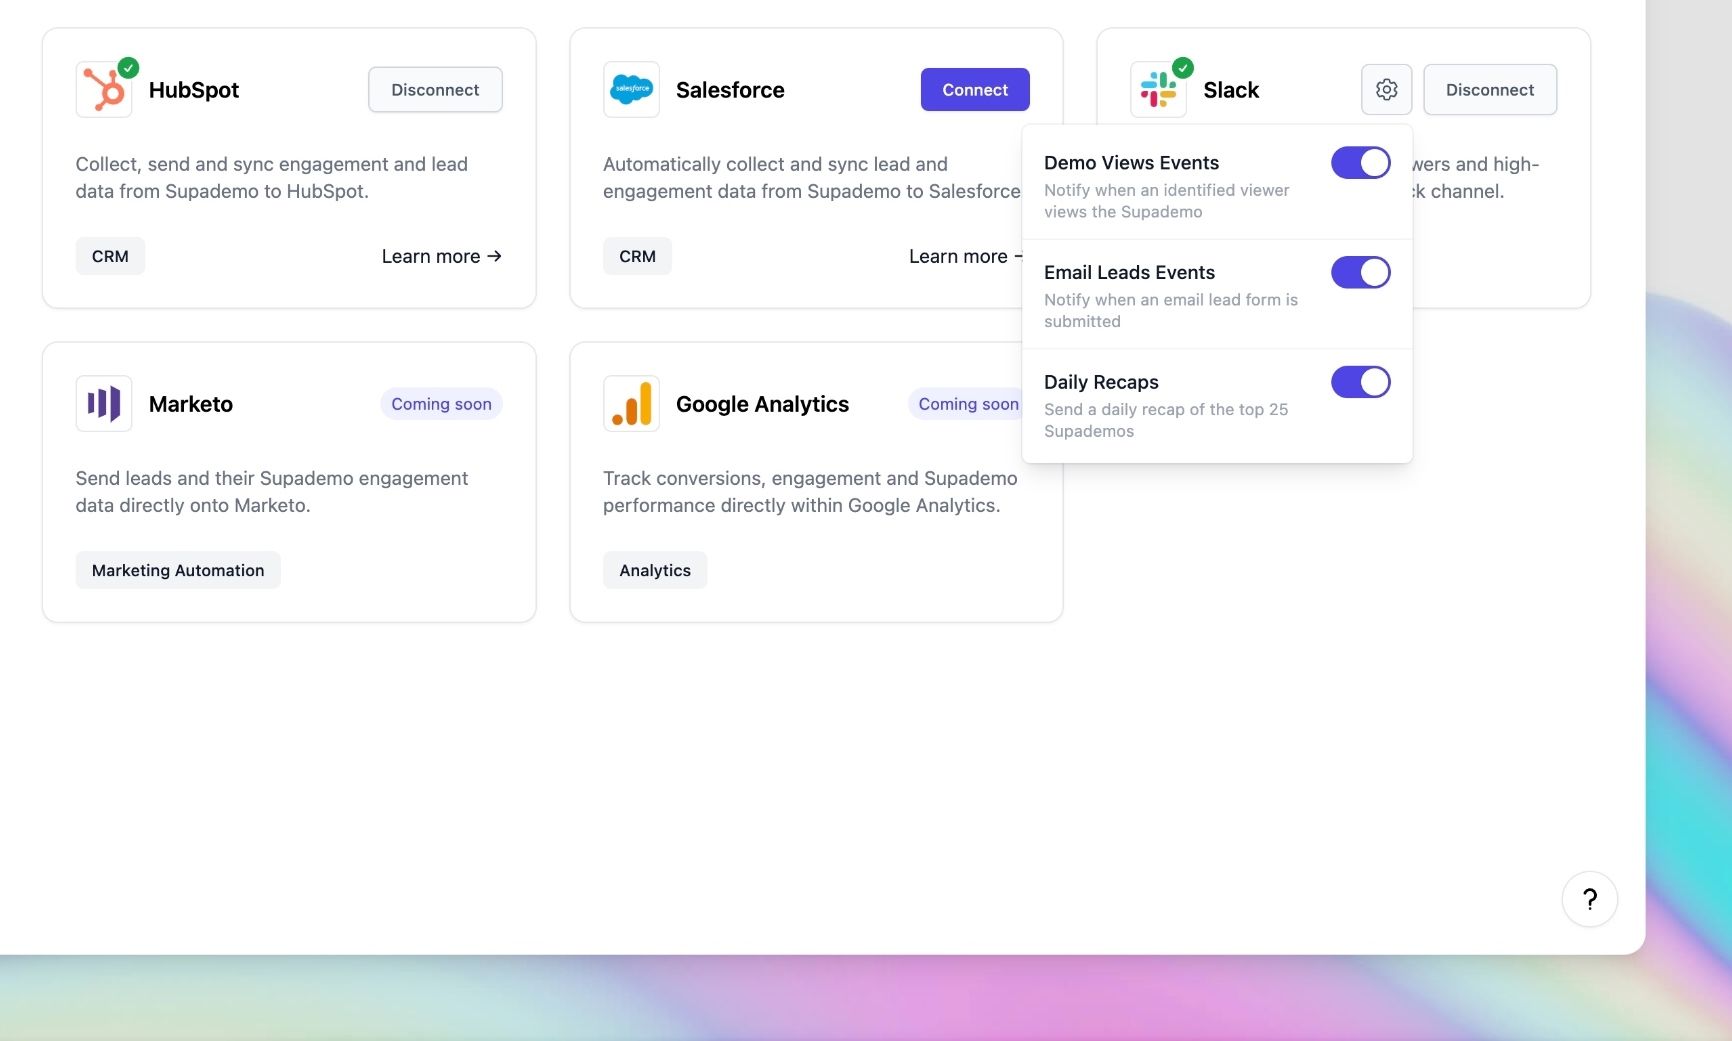This screenshot has width=1732, height=1041.
Task: Click the Salesforce CRM tag
Action: pos(637,256)
